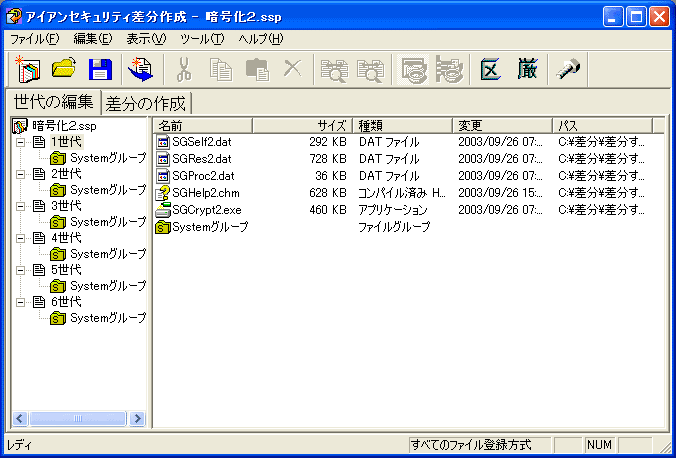Click the Save floppy disk icon
This screenshot has height=458, width=676.
(x=100, y=69)
